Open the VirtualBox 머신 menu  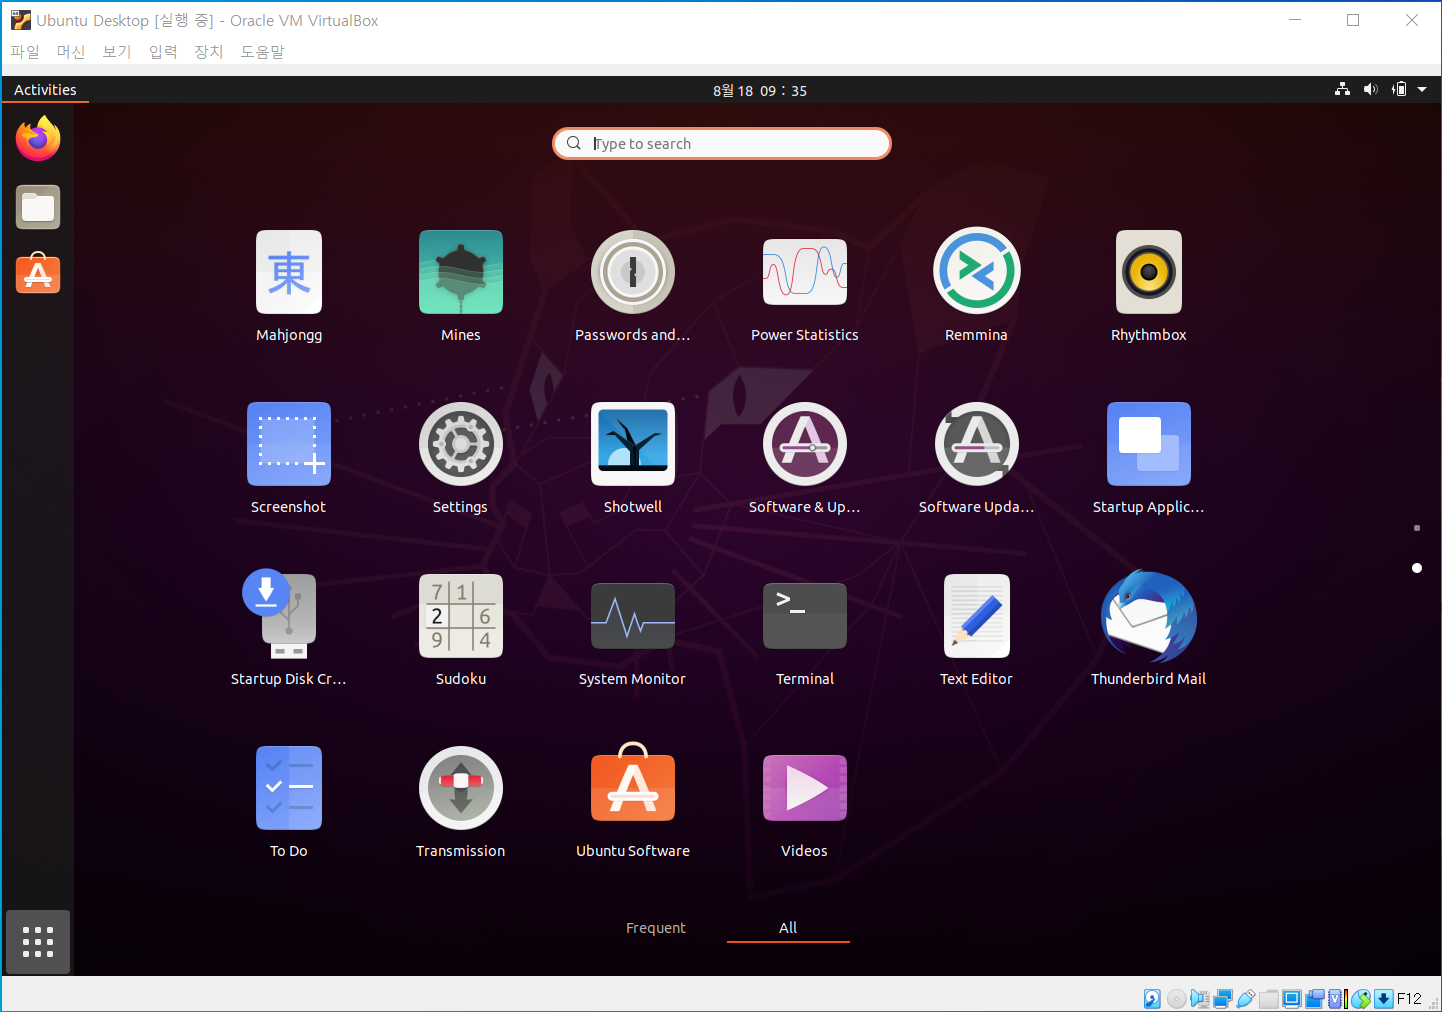tap(71, 52)
